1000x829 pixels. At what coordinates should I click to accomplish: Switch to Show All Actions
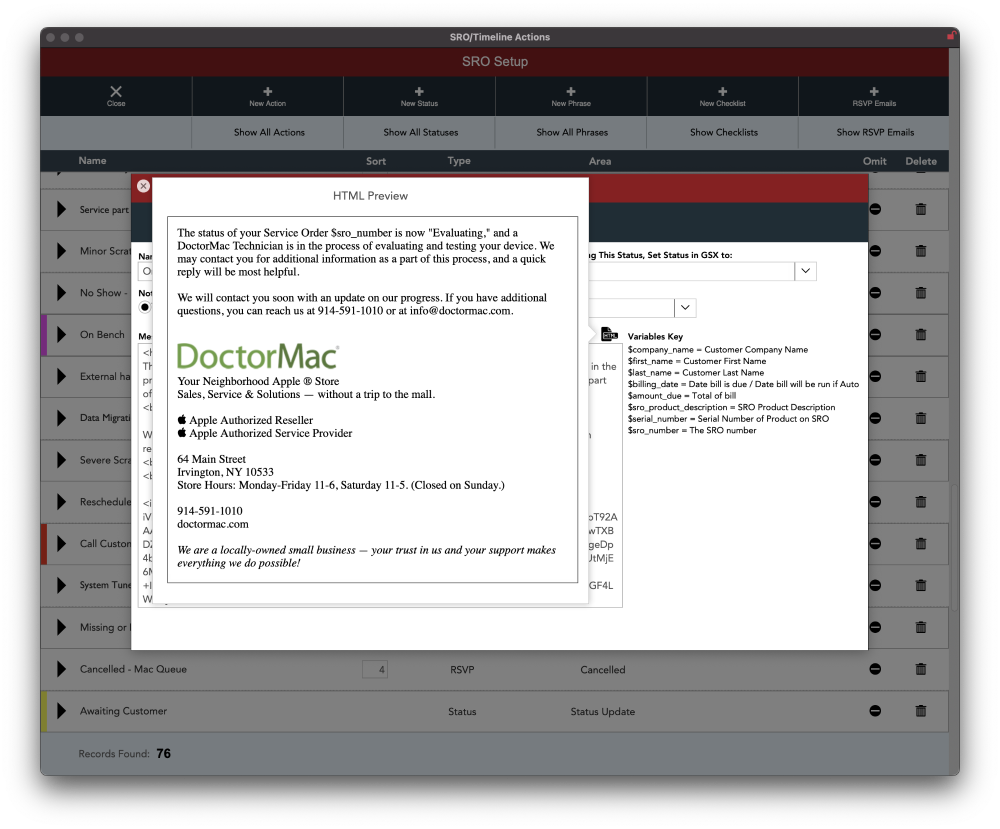tap(269, 132)
